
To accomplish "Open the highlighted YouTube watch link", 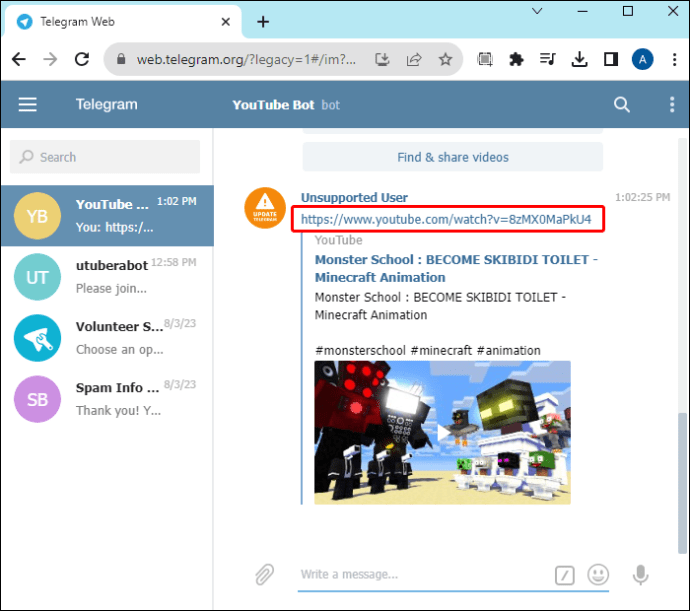I will (x=447, y=219).
